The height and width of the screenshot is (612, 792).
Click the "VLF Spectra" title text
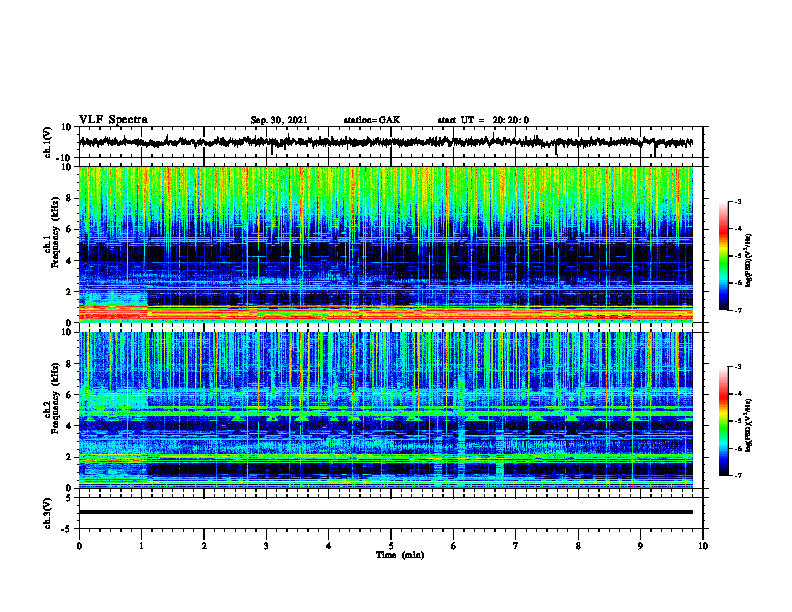click(x=113, y=120)
